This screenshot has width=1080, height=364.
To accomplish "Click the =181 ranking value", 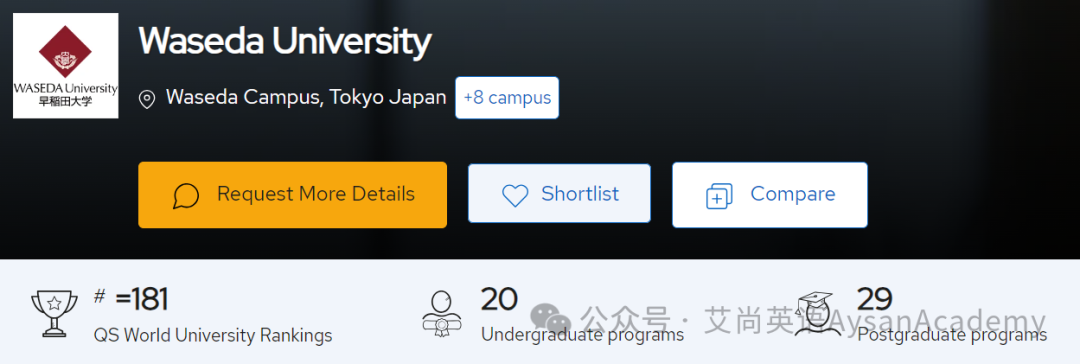I will coord(141,299).
